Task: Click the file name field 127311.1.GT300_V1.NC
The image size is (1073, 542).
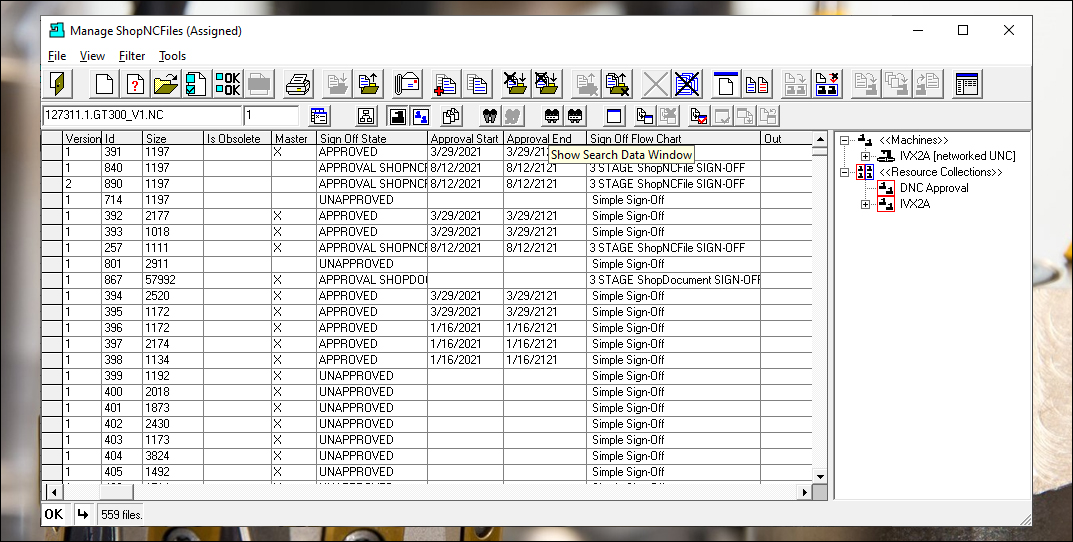Action: (x=142, y=116)
